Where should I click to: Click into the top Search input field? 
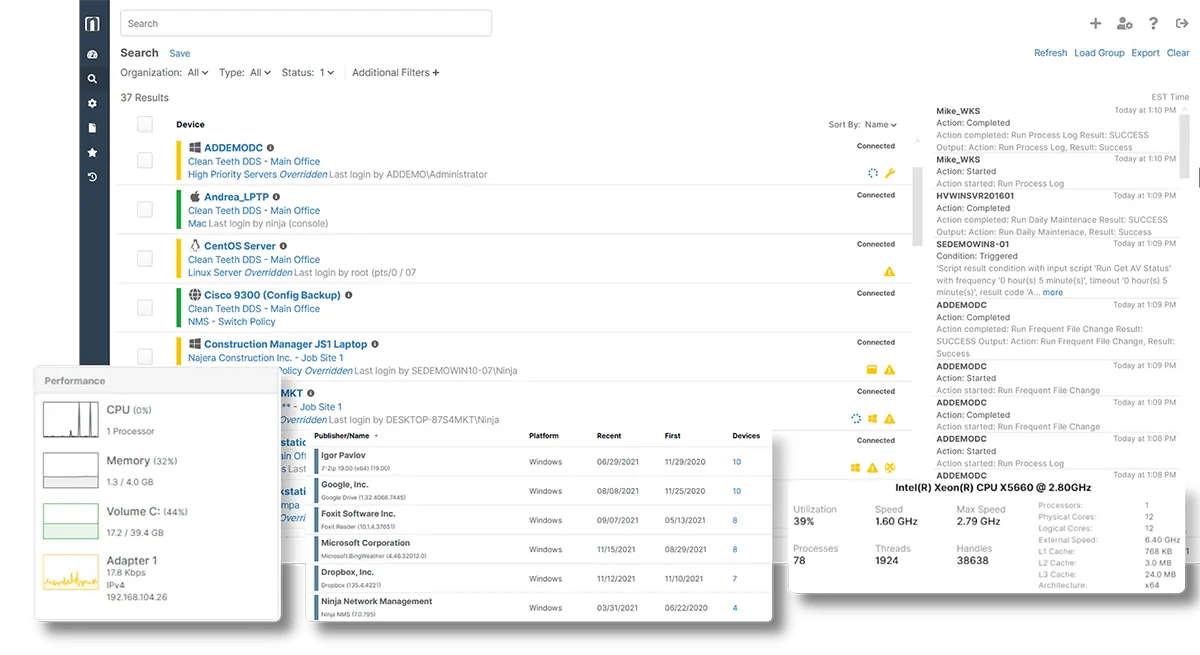pyautogui.click(x=306, y=23)
